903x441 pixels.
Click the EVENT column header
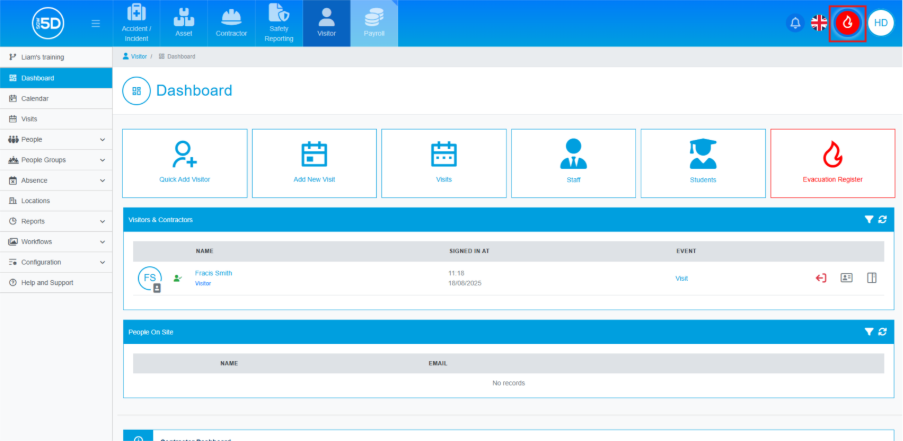[686, 251]
